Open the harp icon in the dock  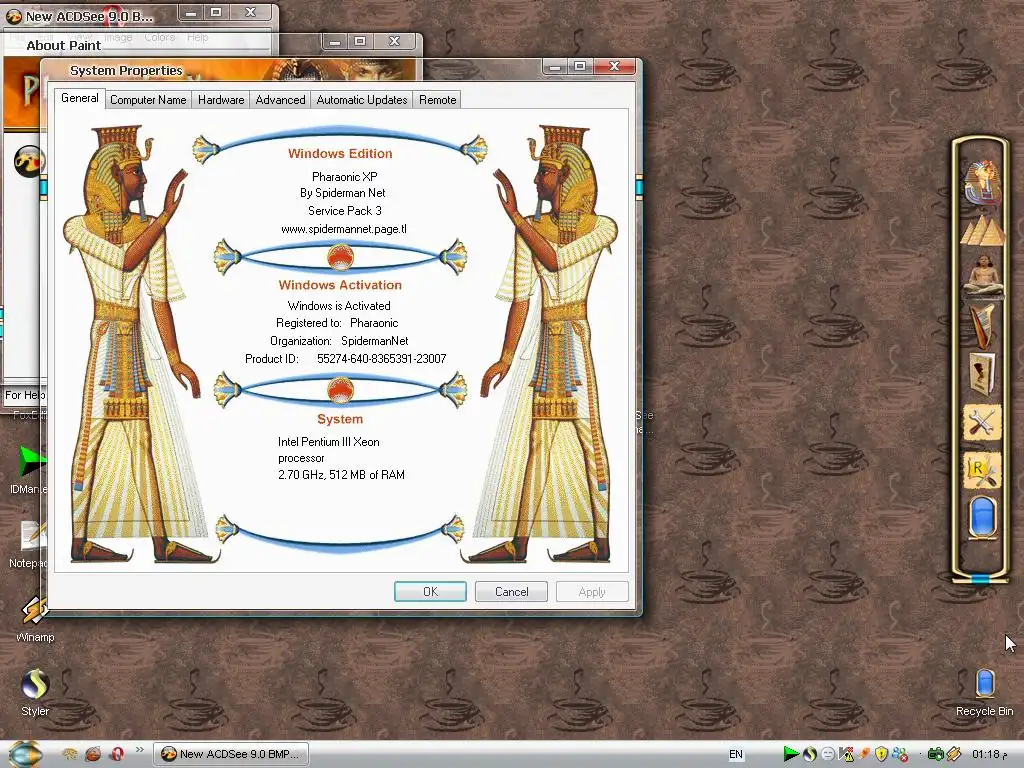pos(983,325)
